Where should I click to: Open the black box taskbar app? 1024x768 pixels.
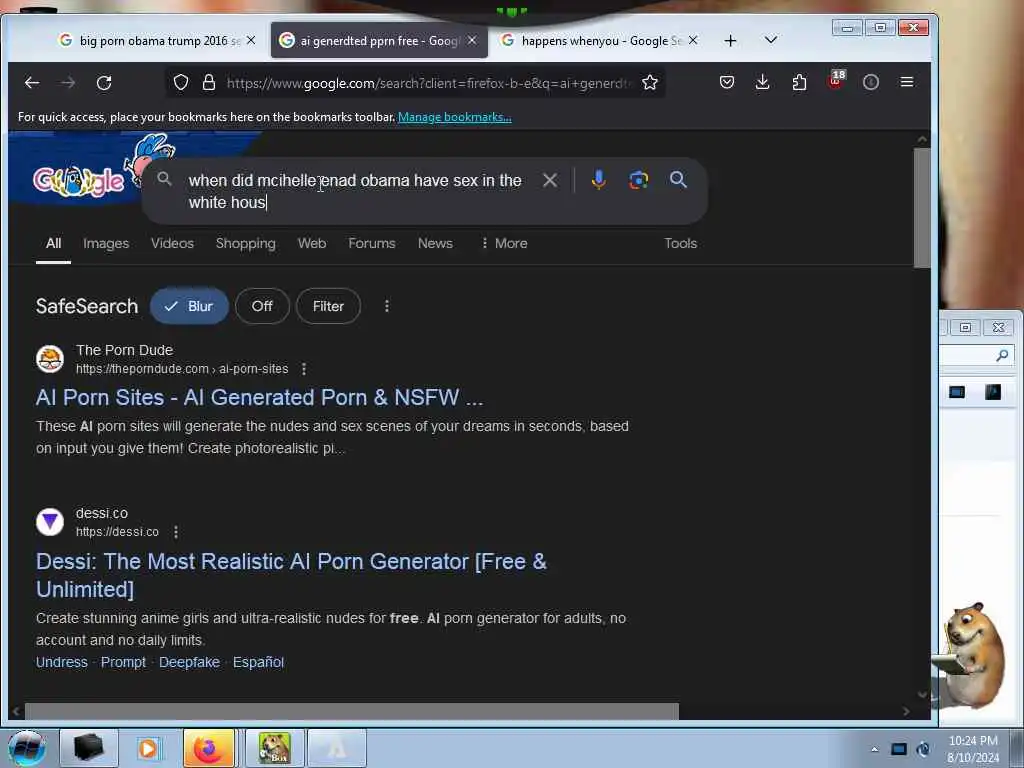tap(89, 748)
